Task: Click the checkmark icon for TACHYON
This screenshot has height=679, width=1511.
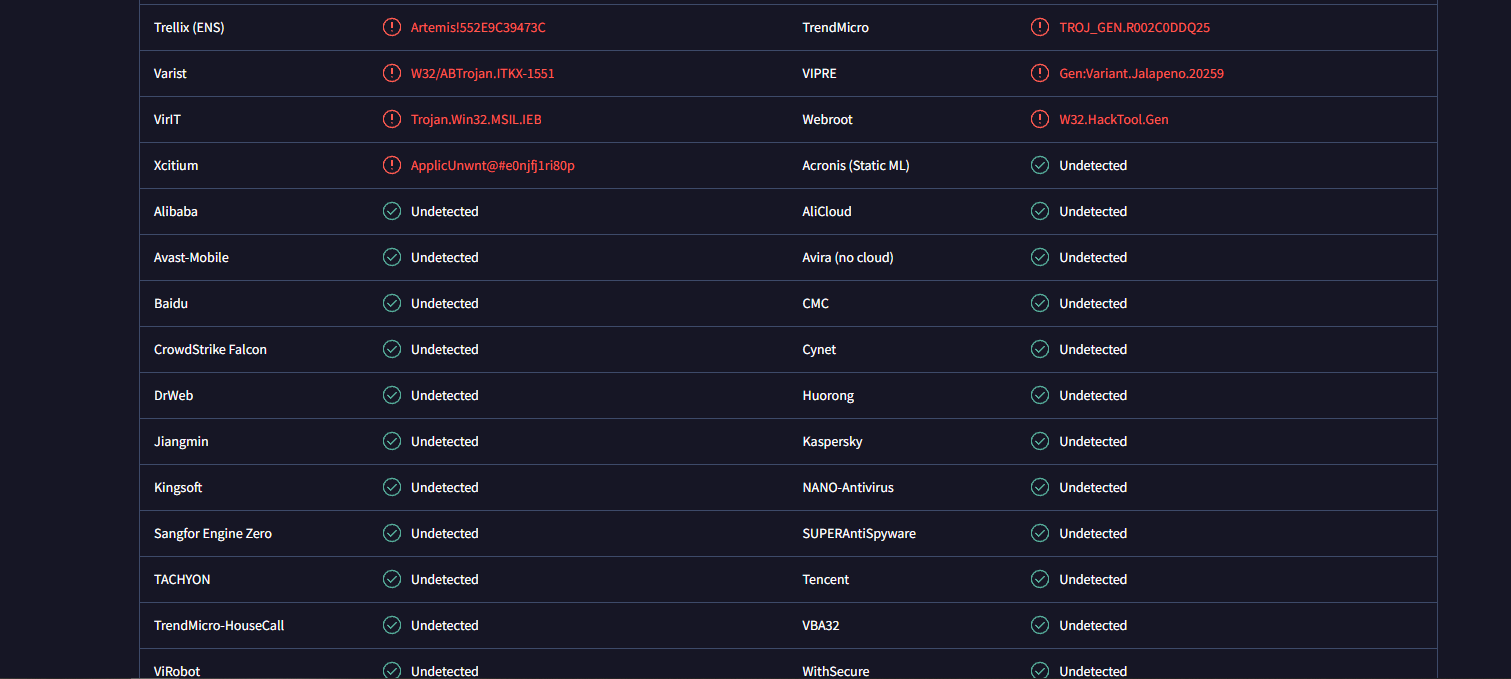Action: click(x=392, y=579)
